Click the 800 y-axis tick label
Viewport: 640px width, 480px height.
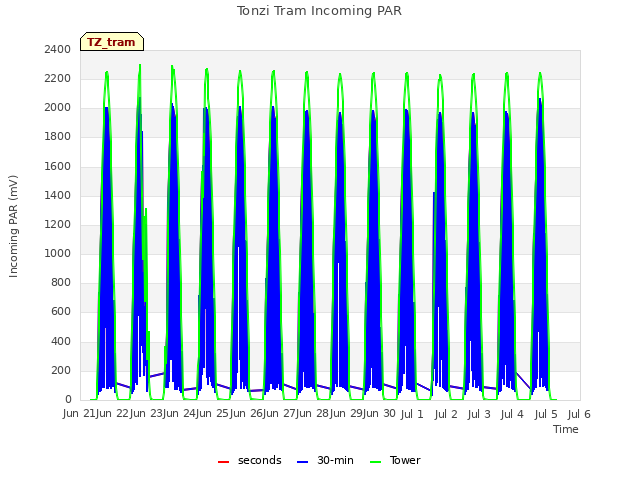(61, 283)
